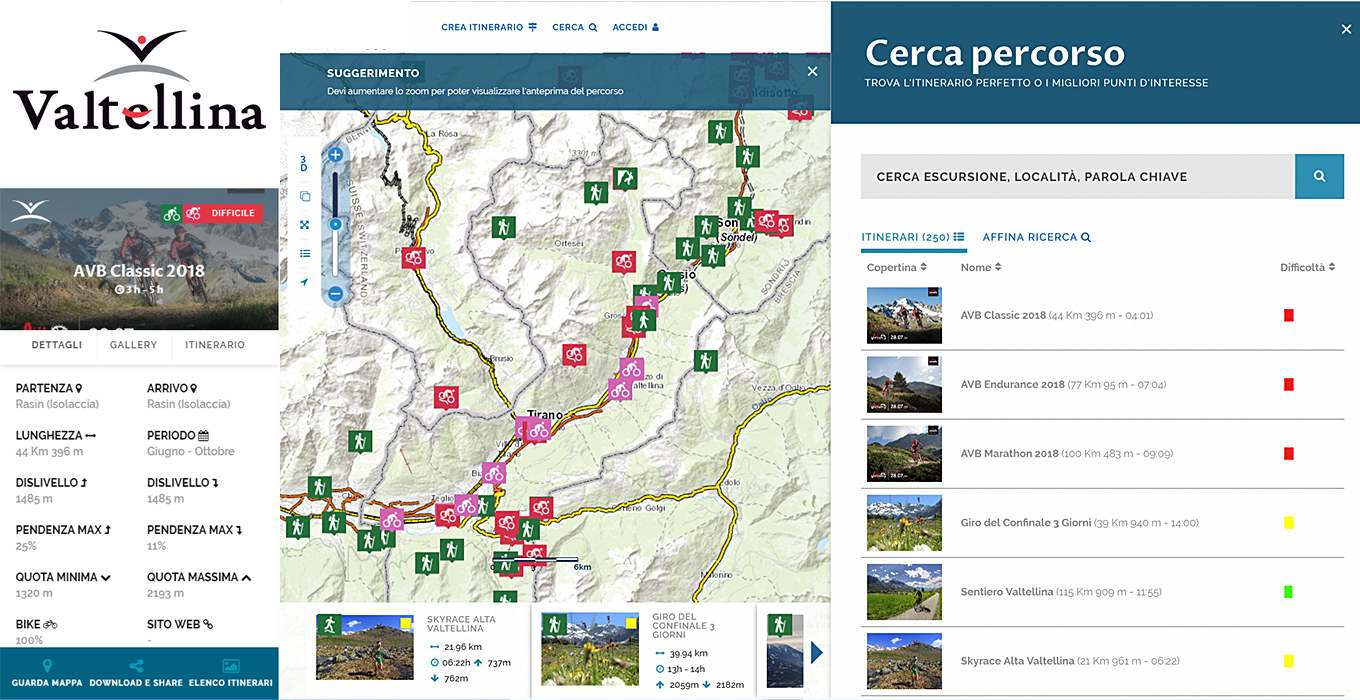Viewport: 1360px width, 700px height.
Task: Toggle the 3D map view
Action: tap(304, 163)
